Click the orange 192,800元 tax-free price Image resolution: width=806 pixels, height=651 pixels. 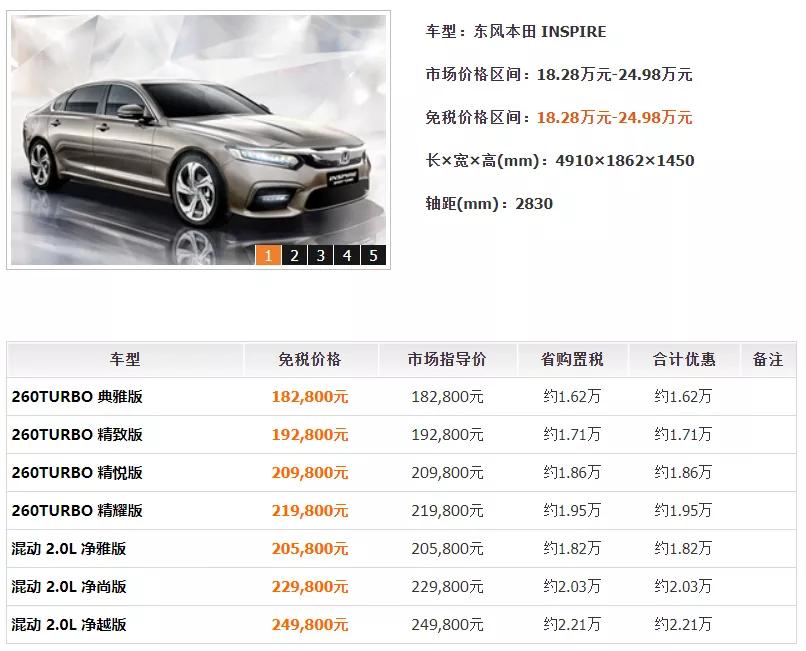(310, 435)
